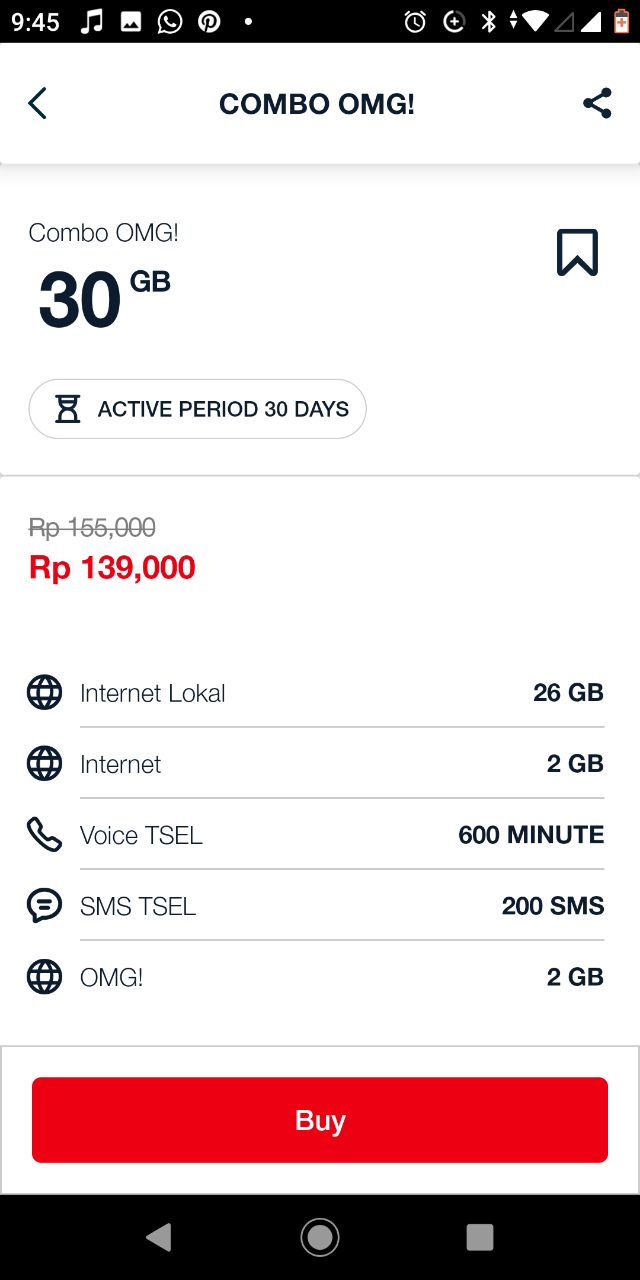Tap the hourglass active period icon
This screenshot has width=640, height=1280.
tap(67, 409)
